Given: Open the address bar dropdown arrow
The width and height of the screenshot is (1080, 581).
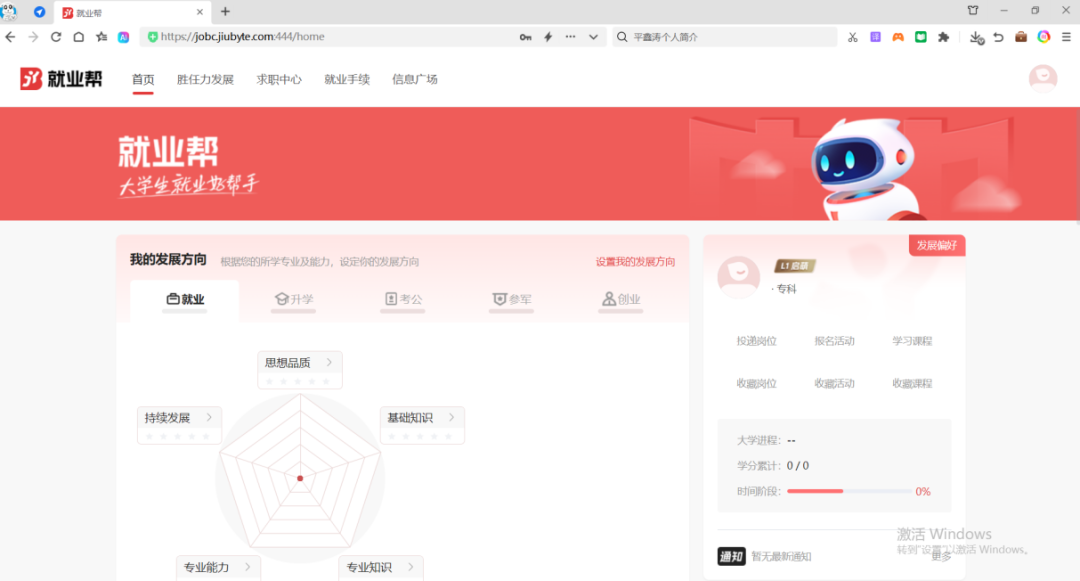Looking at the screenshot, I should [x=593, y=37].
